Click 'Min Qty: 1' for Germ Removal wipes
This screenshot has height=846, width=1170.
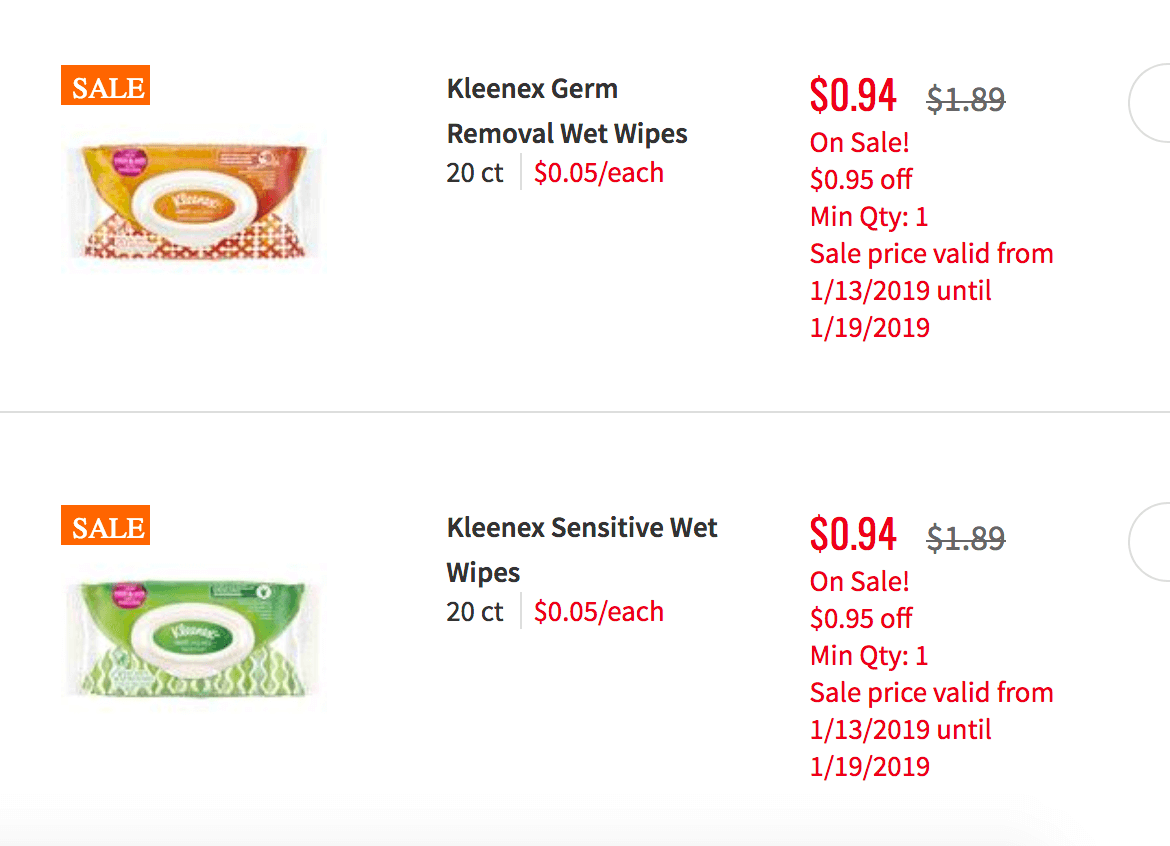869,217
